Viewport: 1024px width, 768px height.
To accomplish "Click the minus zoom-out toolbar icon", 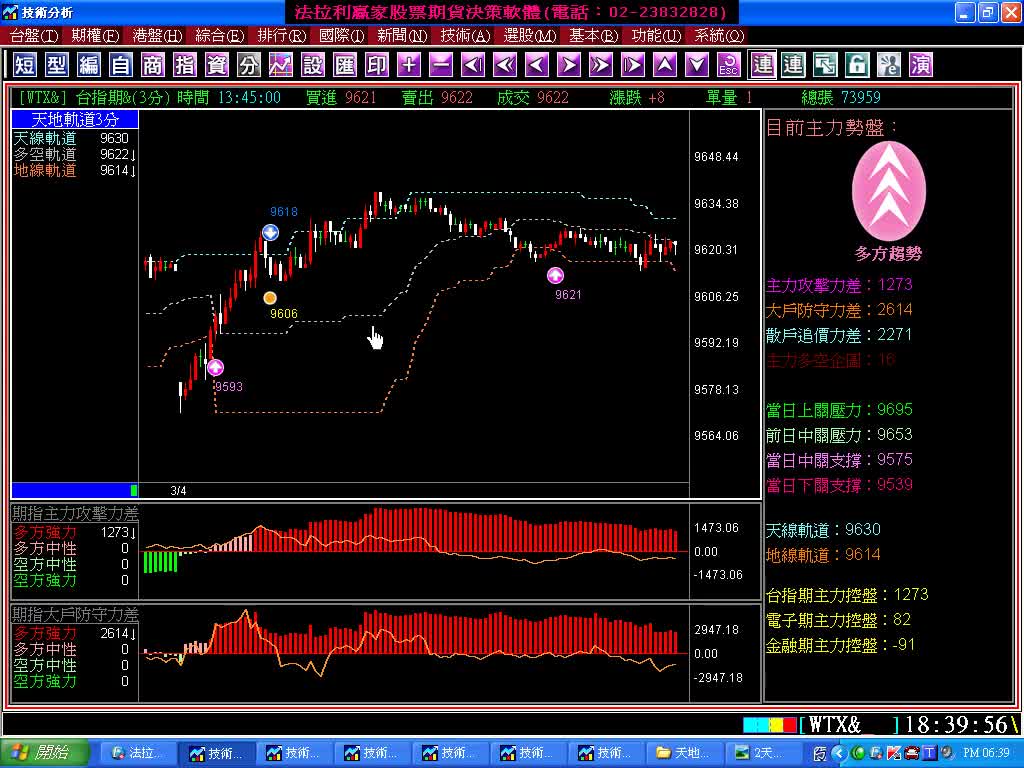I will pos(441,65).
